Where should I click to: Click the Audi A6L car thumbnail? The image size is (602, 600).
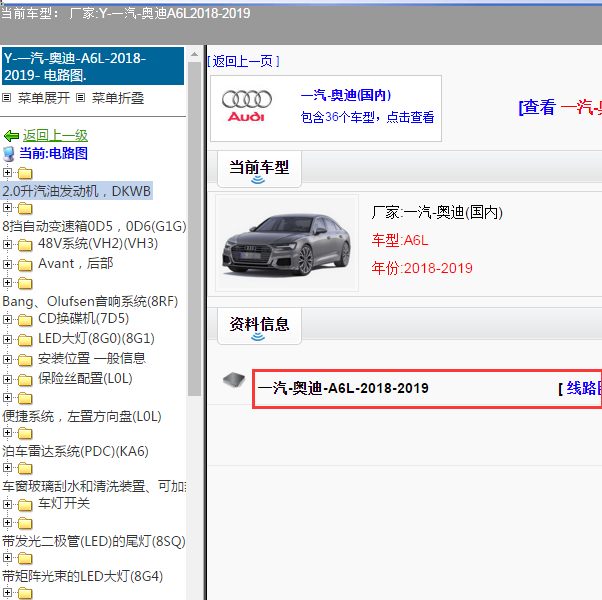click(x=287, y=243)
